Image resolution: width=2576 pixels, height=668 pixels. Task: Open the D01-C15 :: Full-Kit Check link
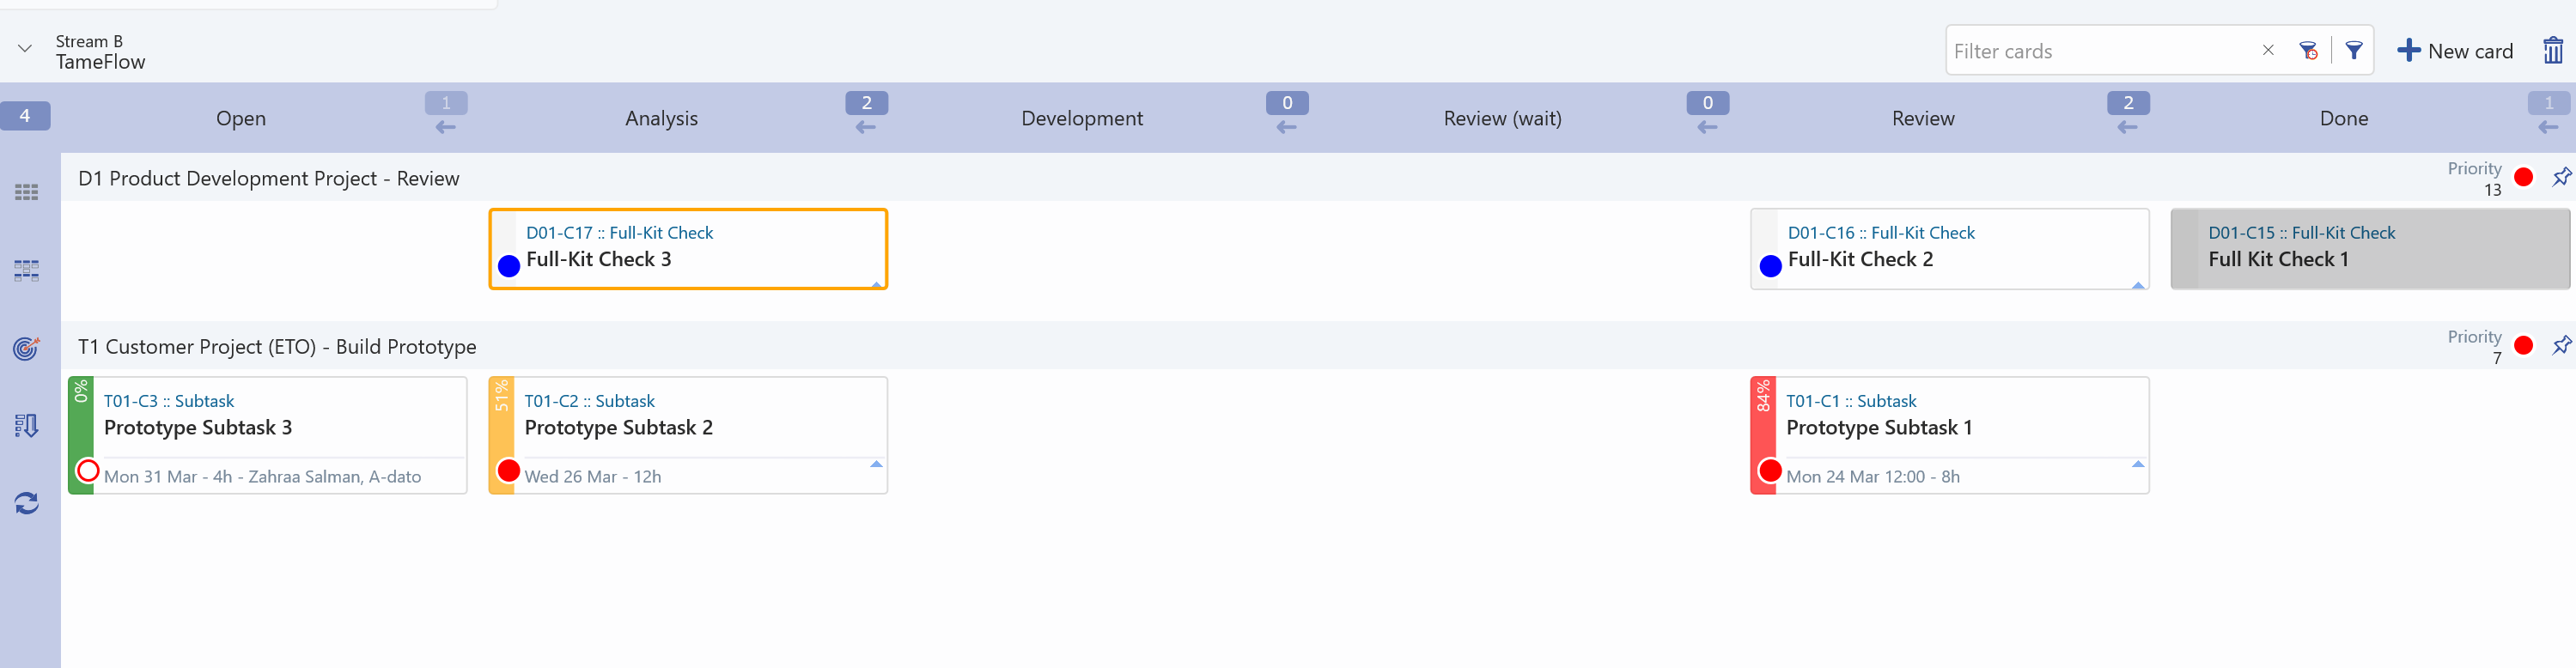click(x=2302, y=232)
